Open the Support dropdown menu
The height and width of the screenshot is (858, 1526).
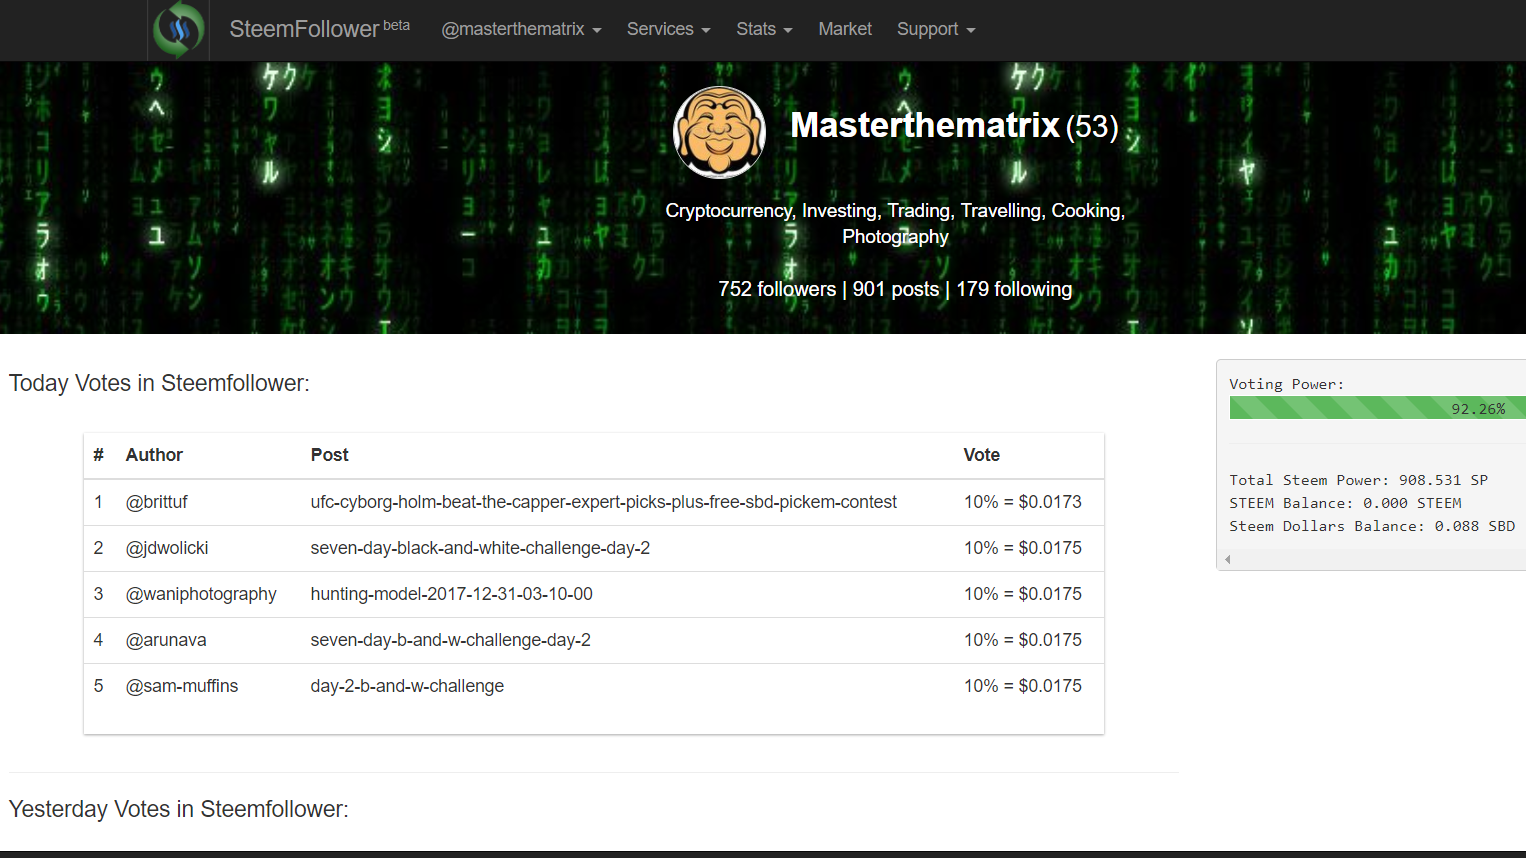point(935,29)
